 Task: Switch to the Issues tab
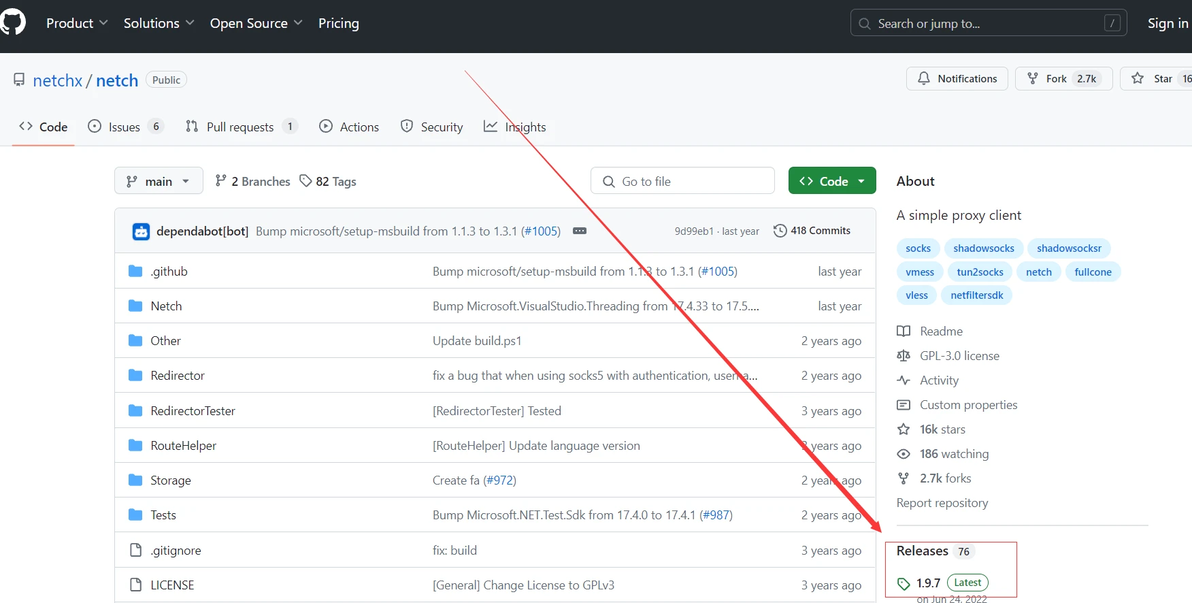tap(125, 127)
